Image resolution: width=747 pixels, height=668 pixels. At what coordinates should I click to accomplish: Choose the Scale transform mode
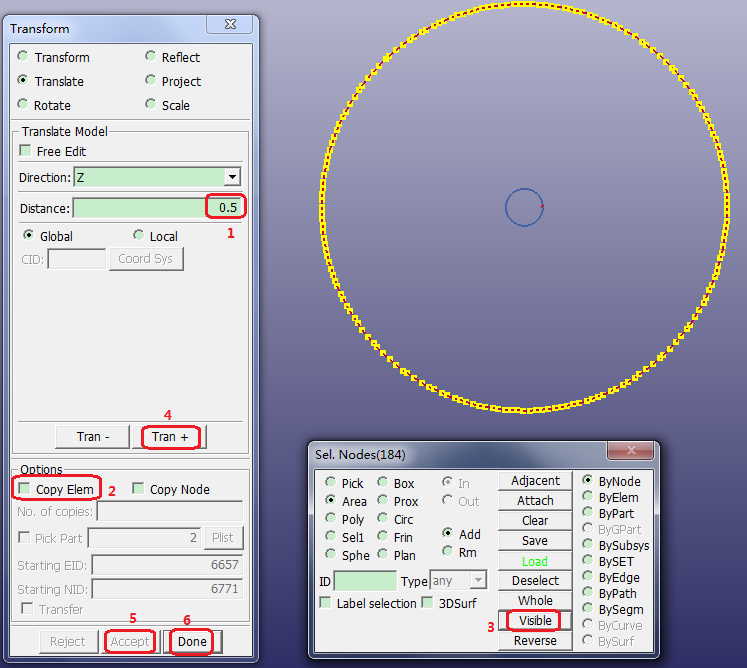pos(151,105)
